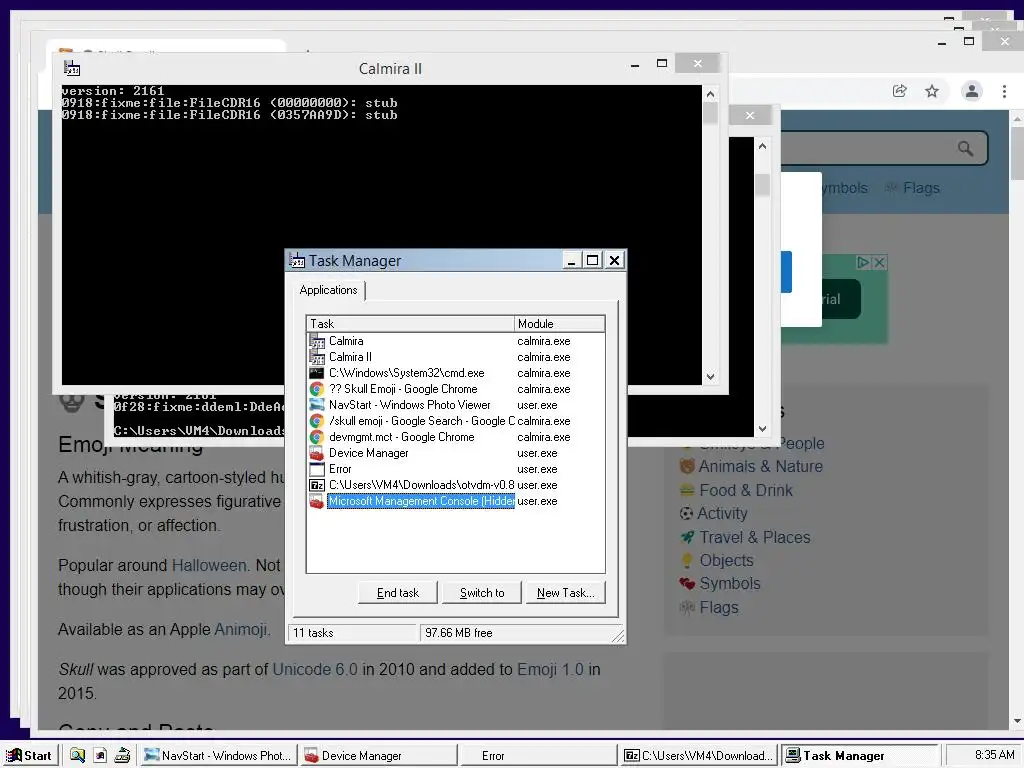Screen dimensions: 1024x768
Task: Click the find/search quick launch icon in taskbar
Action: (x=77, y=756)
